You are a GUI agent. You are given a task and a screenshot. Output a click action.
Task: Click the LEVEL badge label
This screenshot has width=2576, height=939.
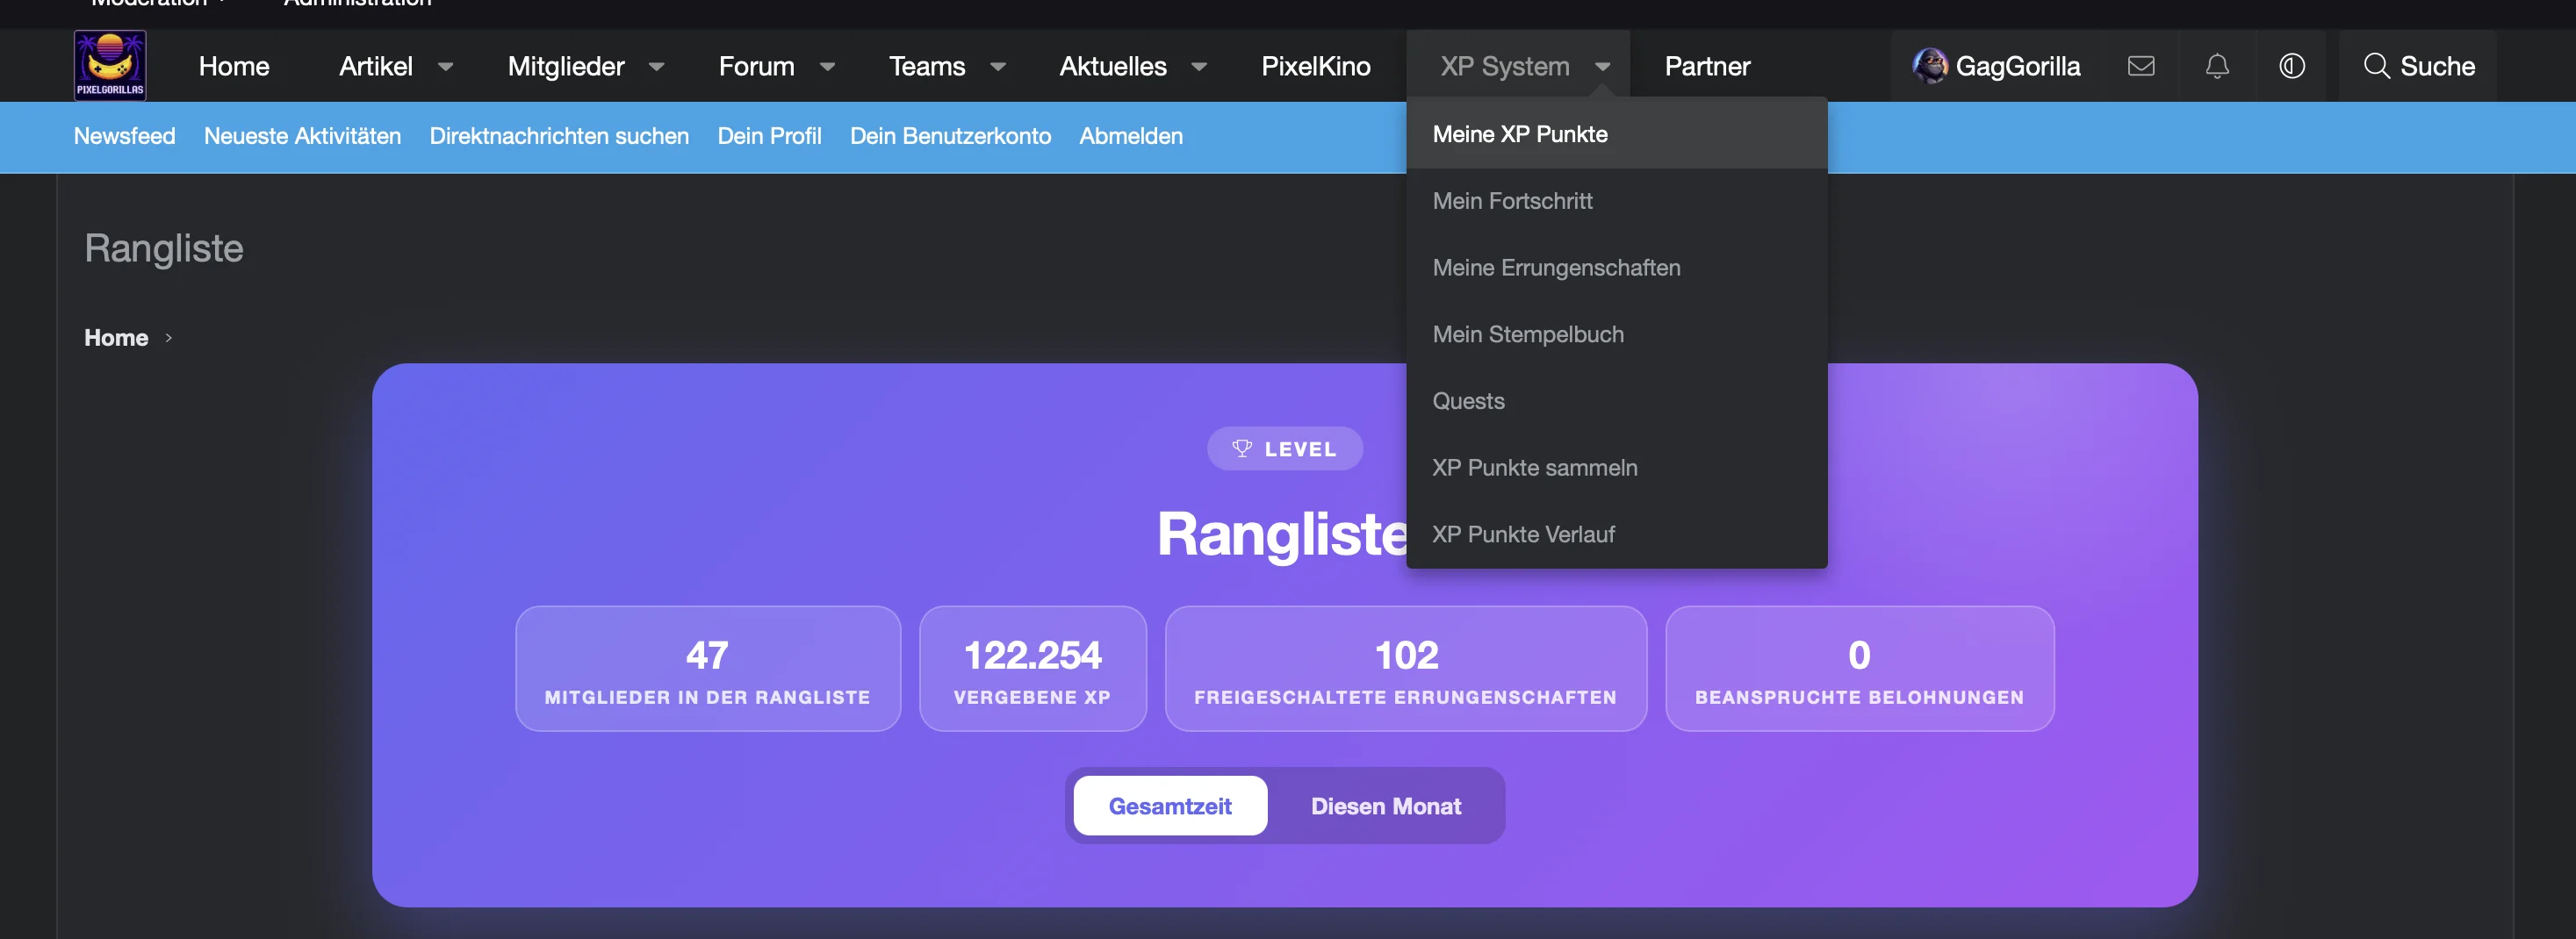[1300, 449]
